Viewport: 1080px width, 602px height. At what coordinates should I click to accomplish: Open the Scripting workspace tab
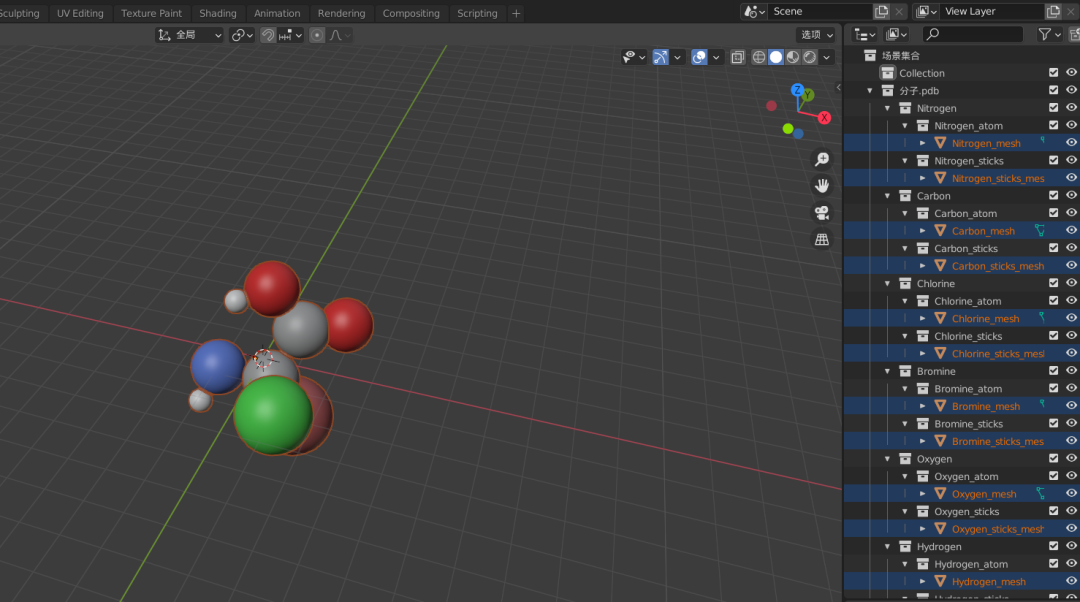(477, 13)
